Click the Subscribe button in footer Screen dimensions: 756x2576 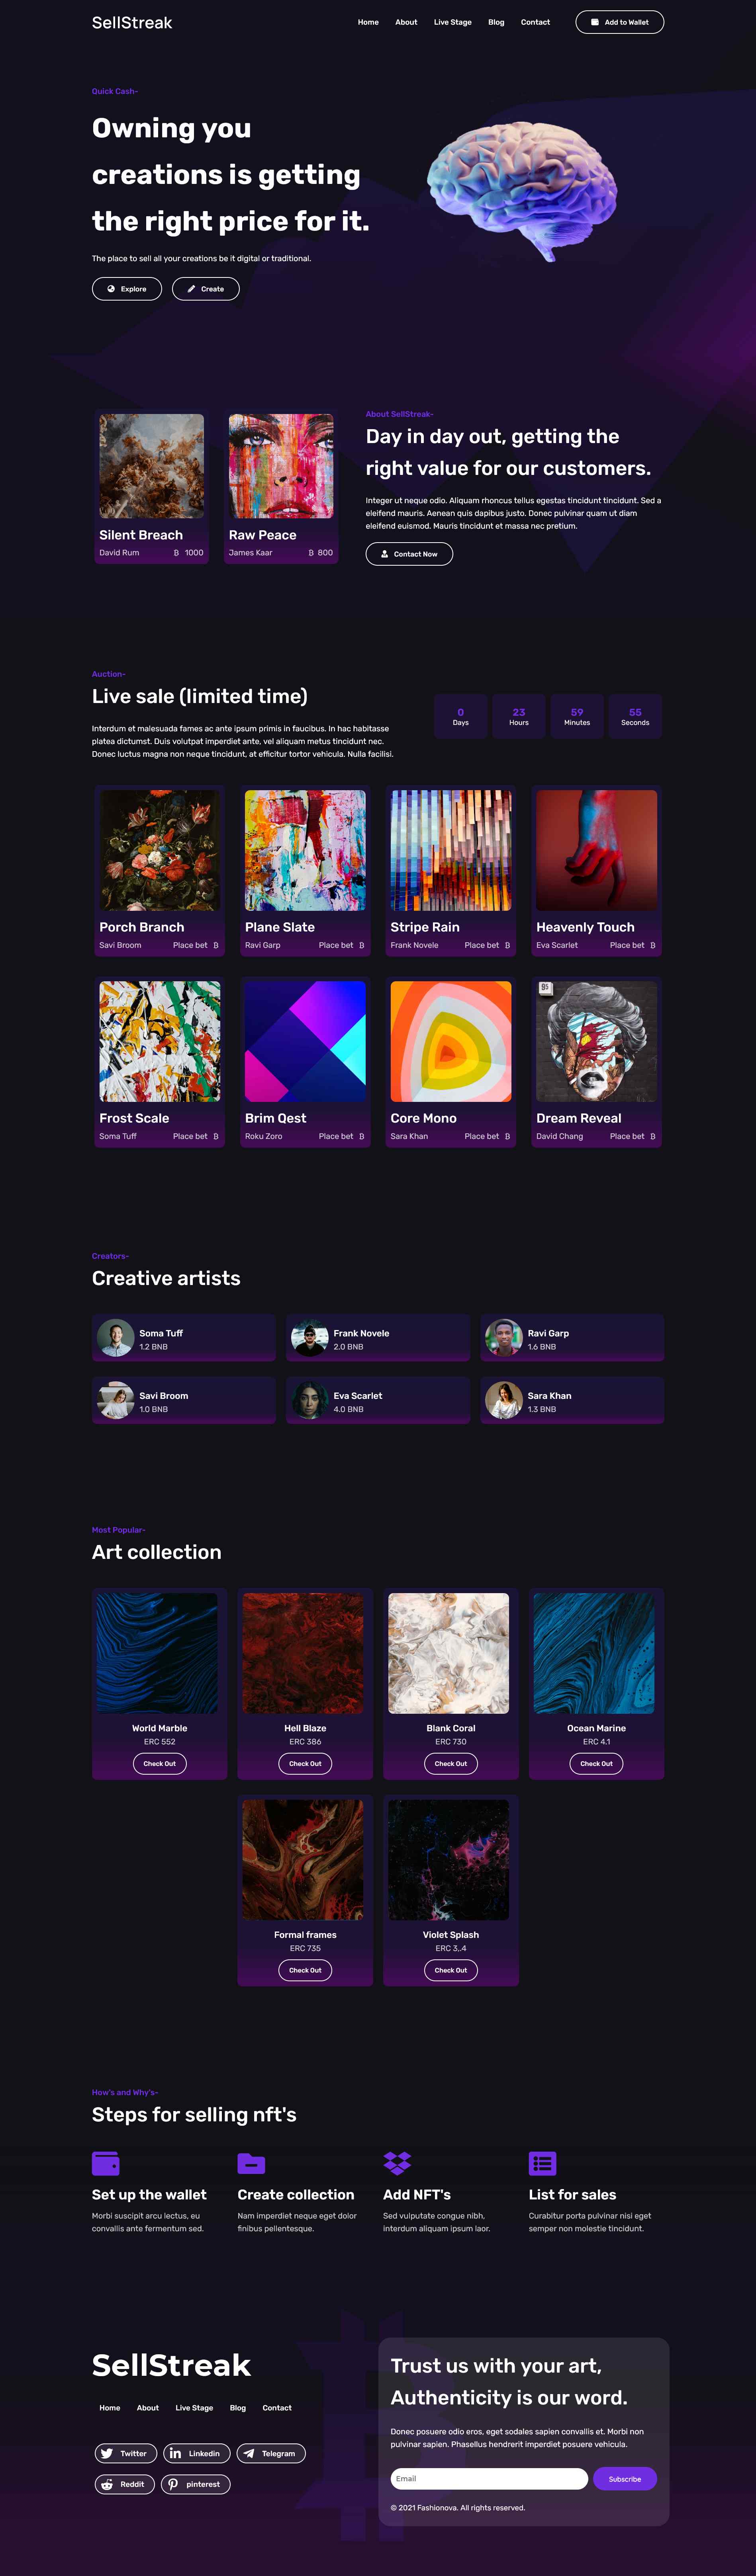point(625,2478)
